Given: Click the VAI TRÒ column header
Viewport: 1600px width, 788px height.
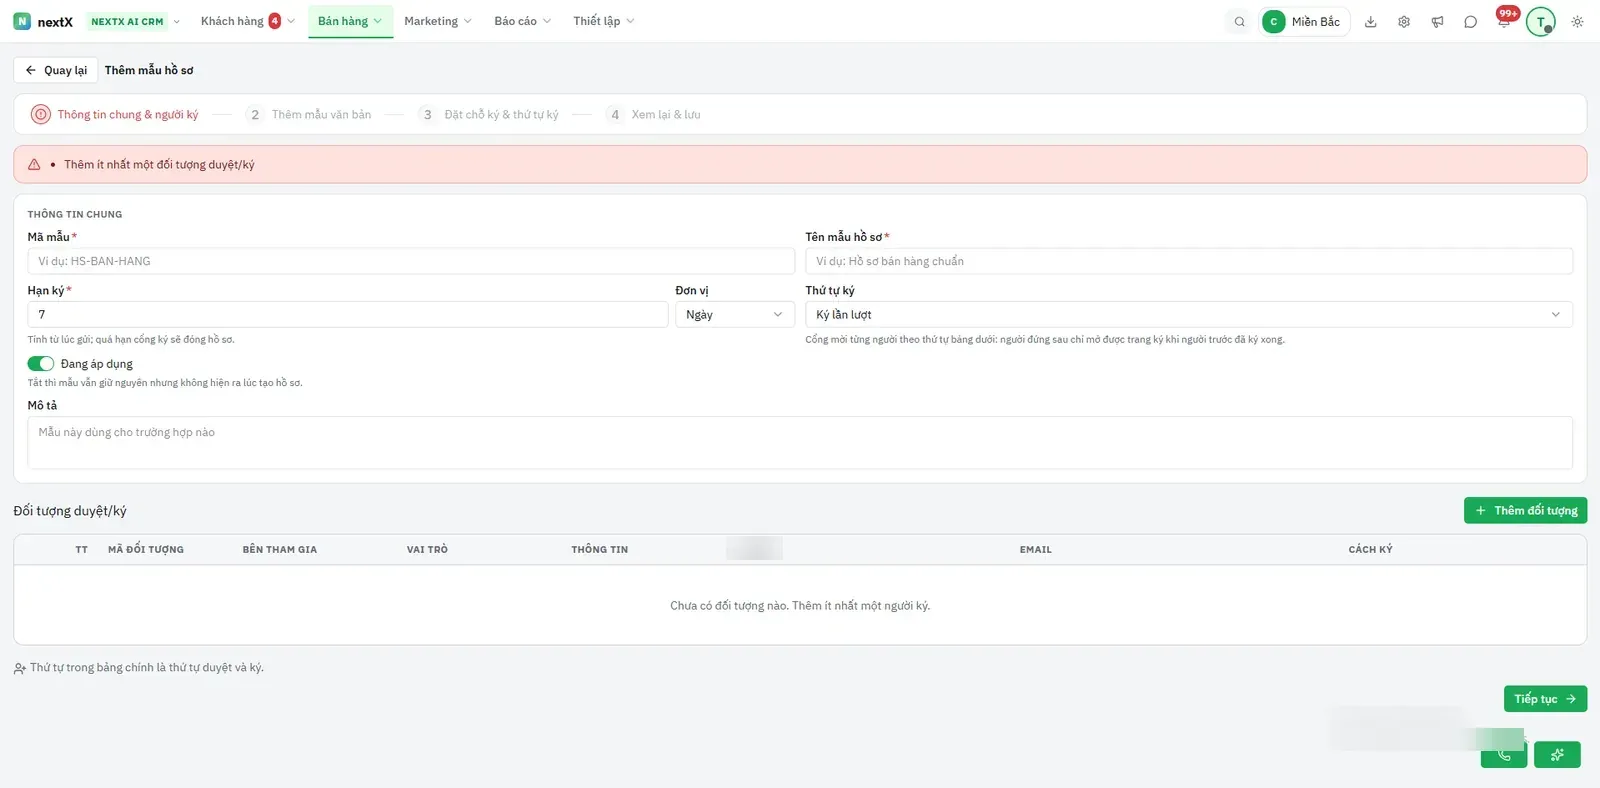Looking at the screenshot, I should pyautogui.click(x=427, y=549).
